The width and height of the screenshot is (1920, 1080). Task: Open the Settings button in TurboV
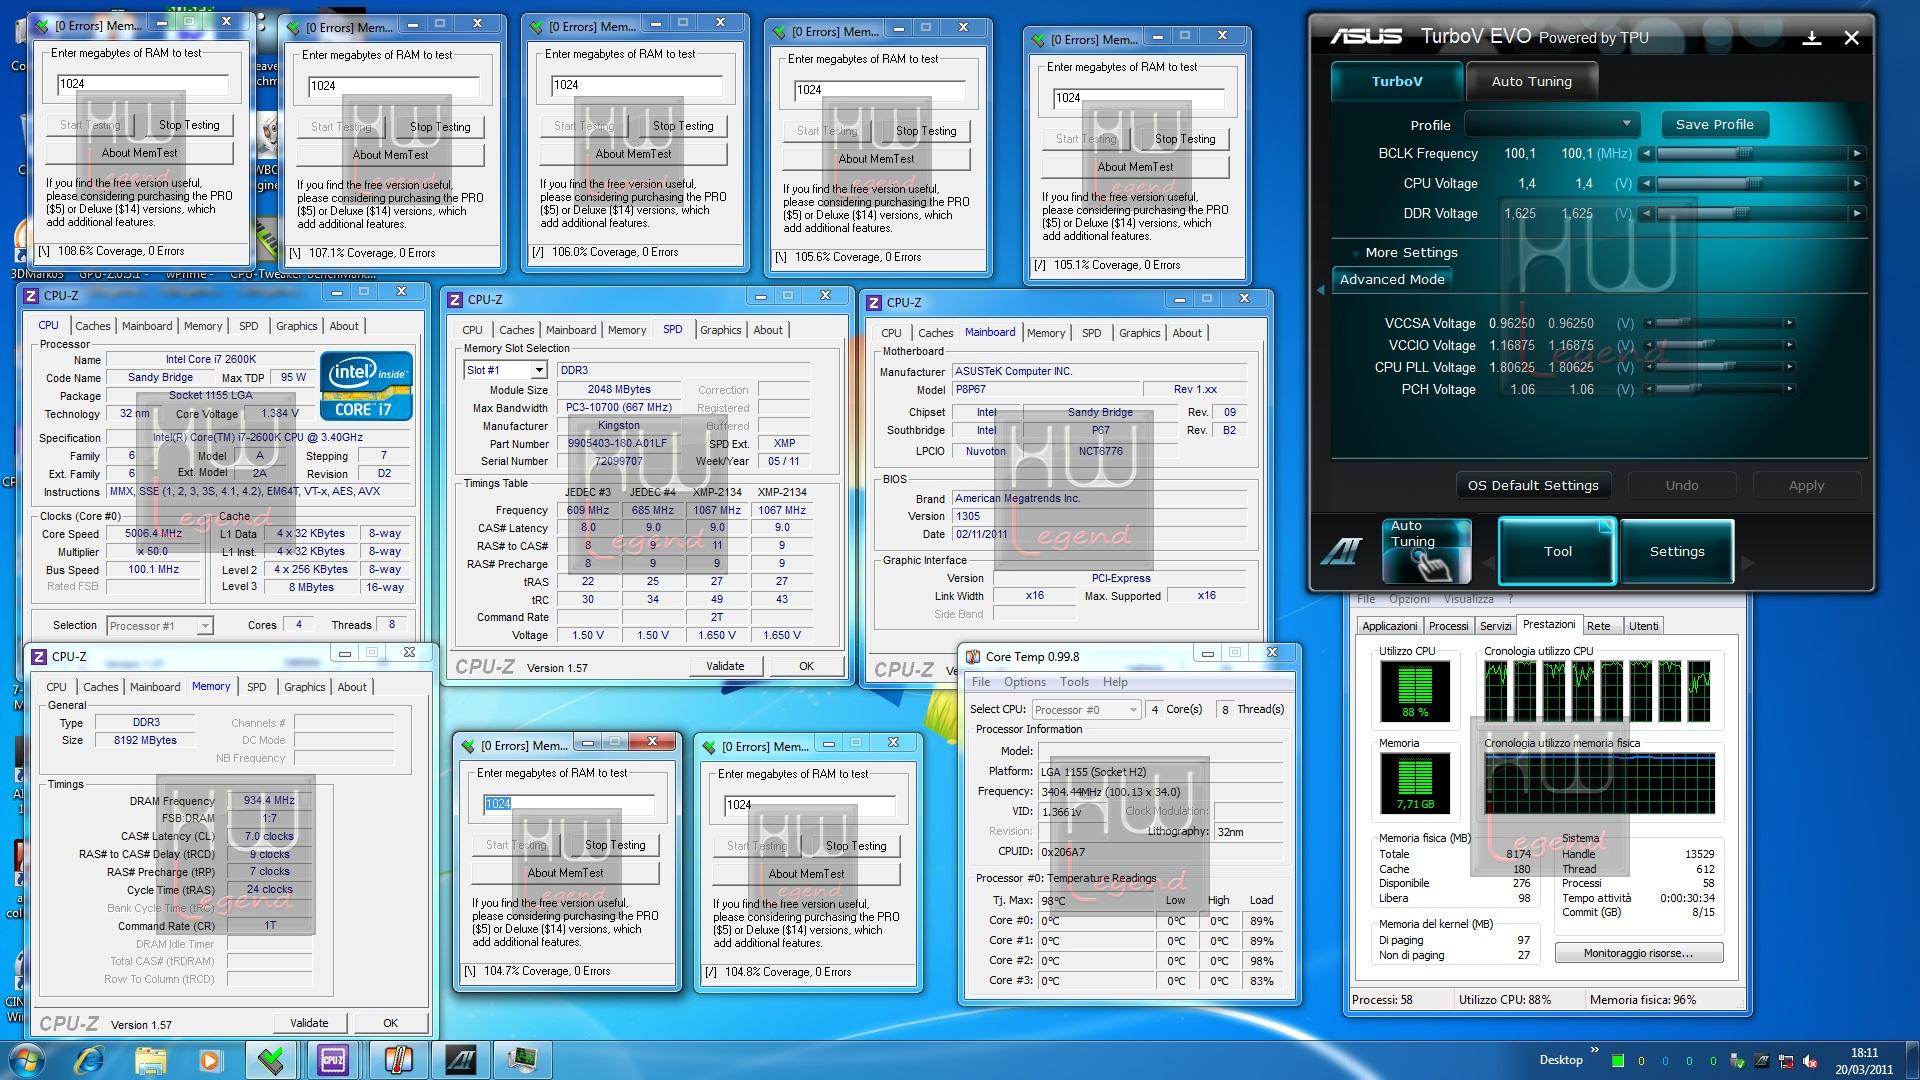[x=1677, y=551]
